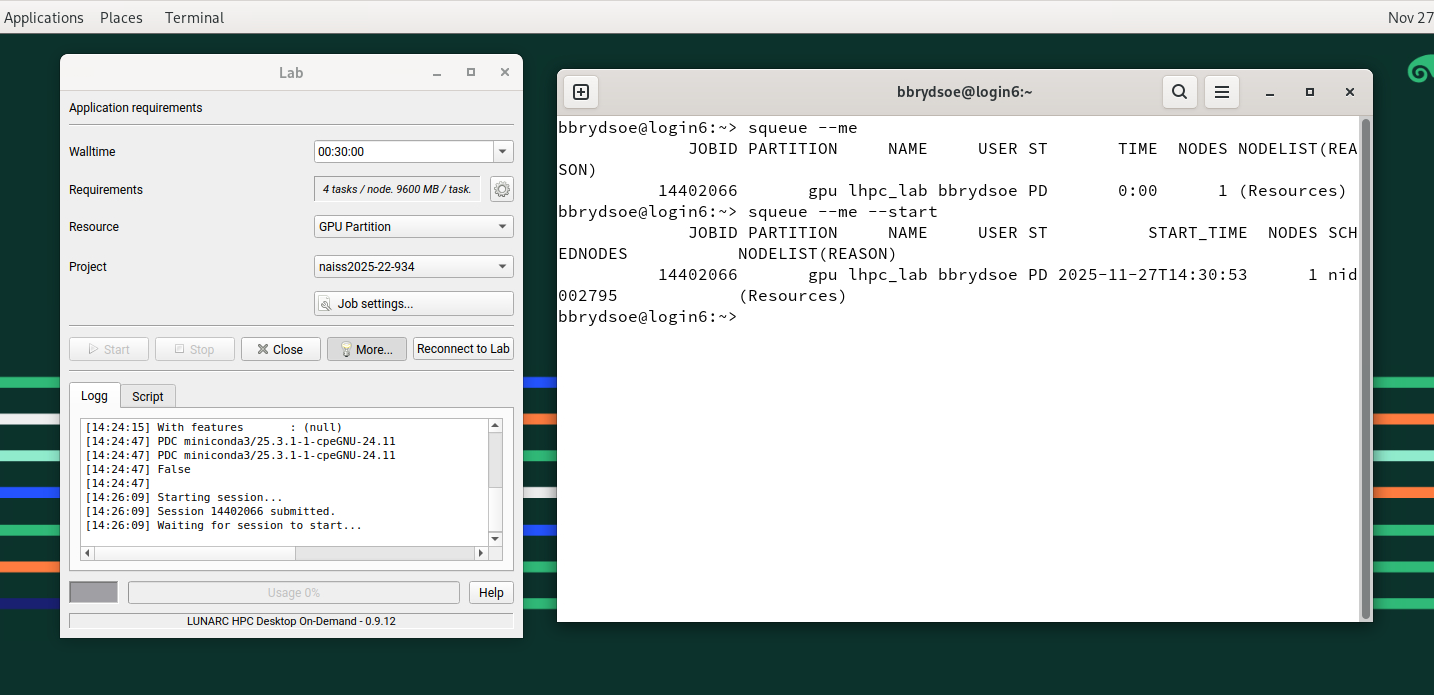This screenshot has width=1434, height=695.
Task: Select the Logg tab
Action: [94, 396]
